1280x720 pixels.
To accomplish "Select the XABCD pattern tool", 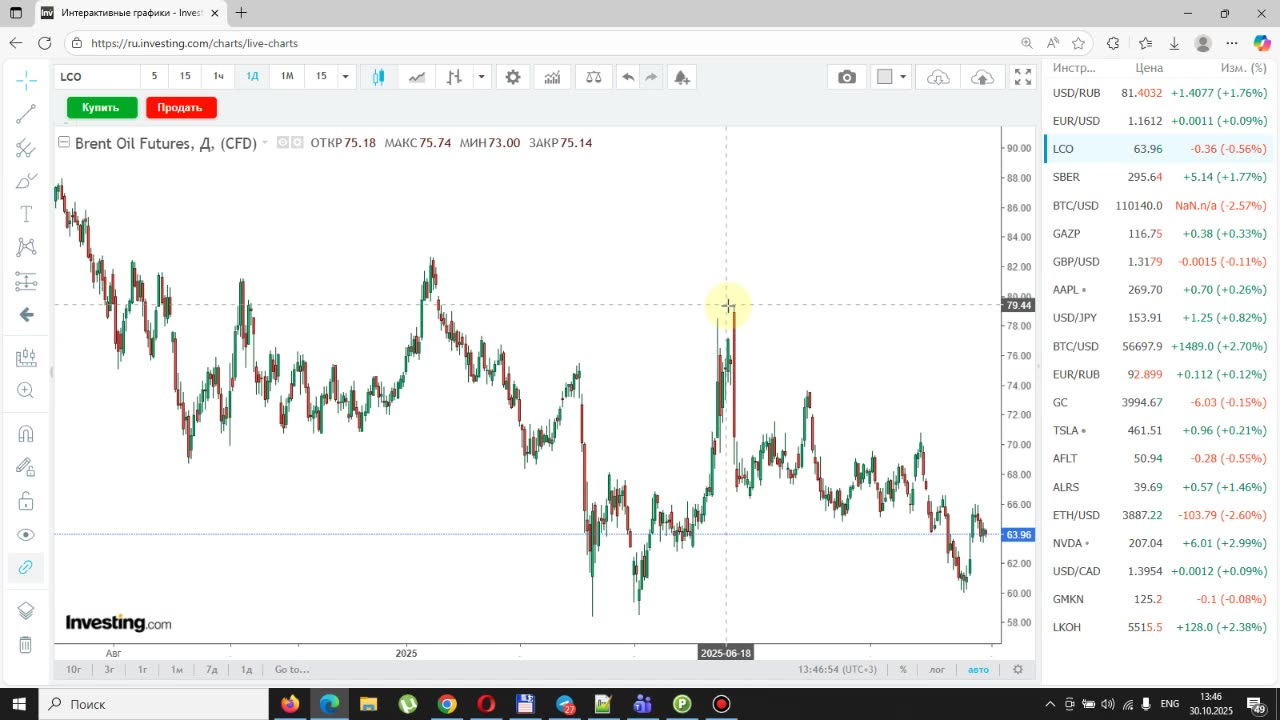I will (x=26, y=247).
